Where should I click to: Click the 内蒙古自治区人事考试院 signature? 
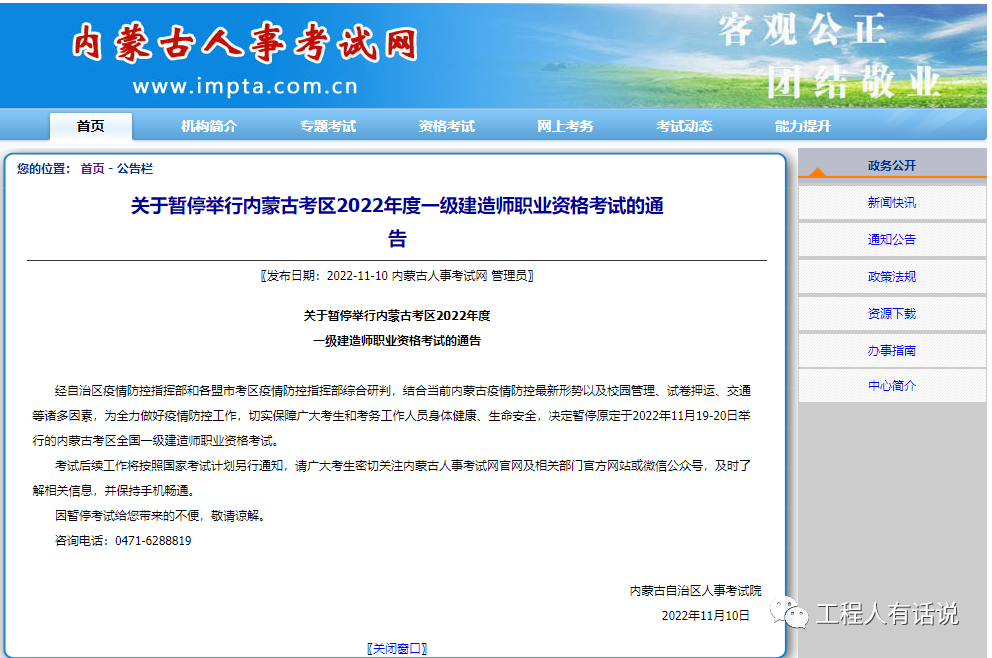(x=695, y=591)
